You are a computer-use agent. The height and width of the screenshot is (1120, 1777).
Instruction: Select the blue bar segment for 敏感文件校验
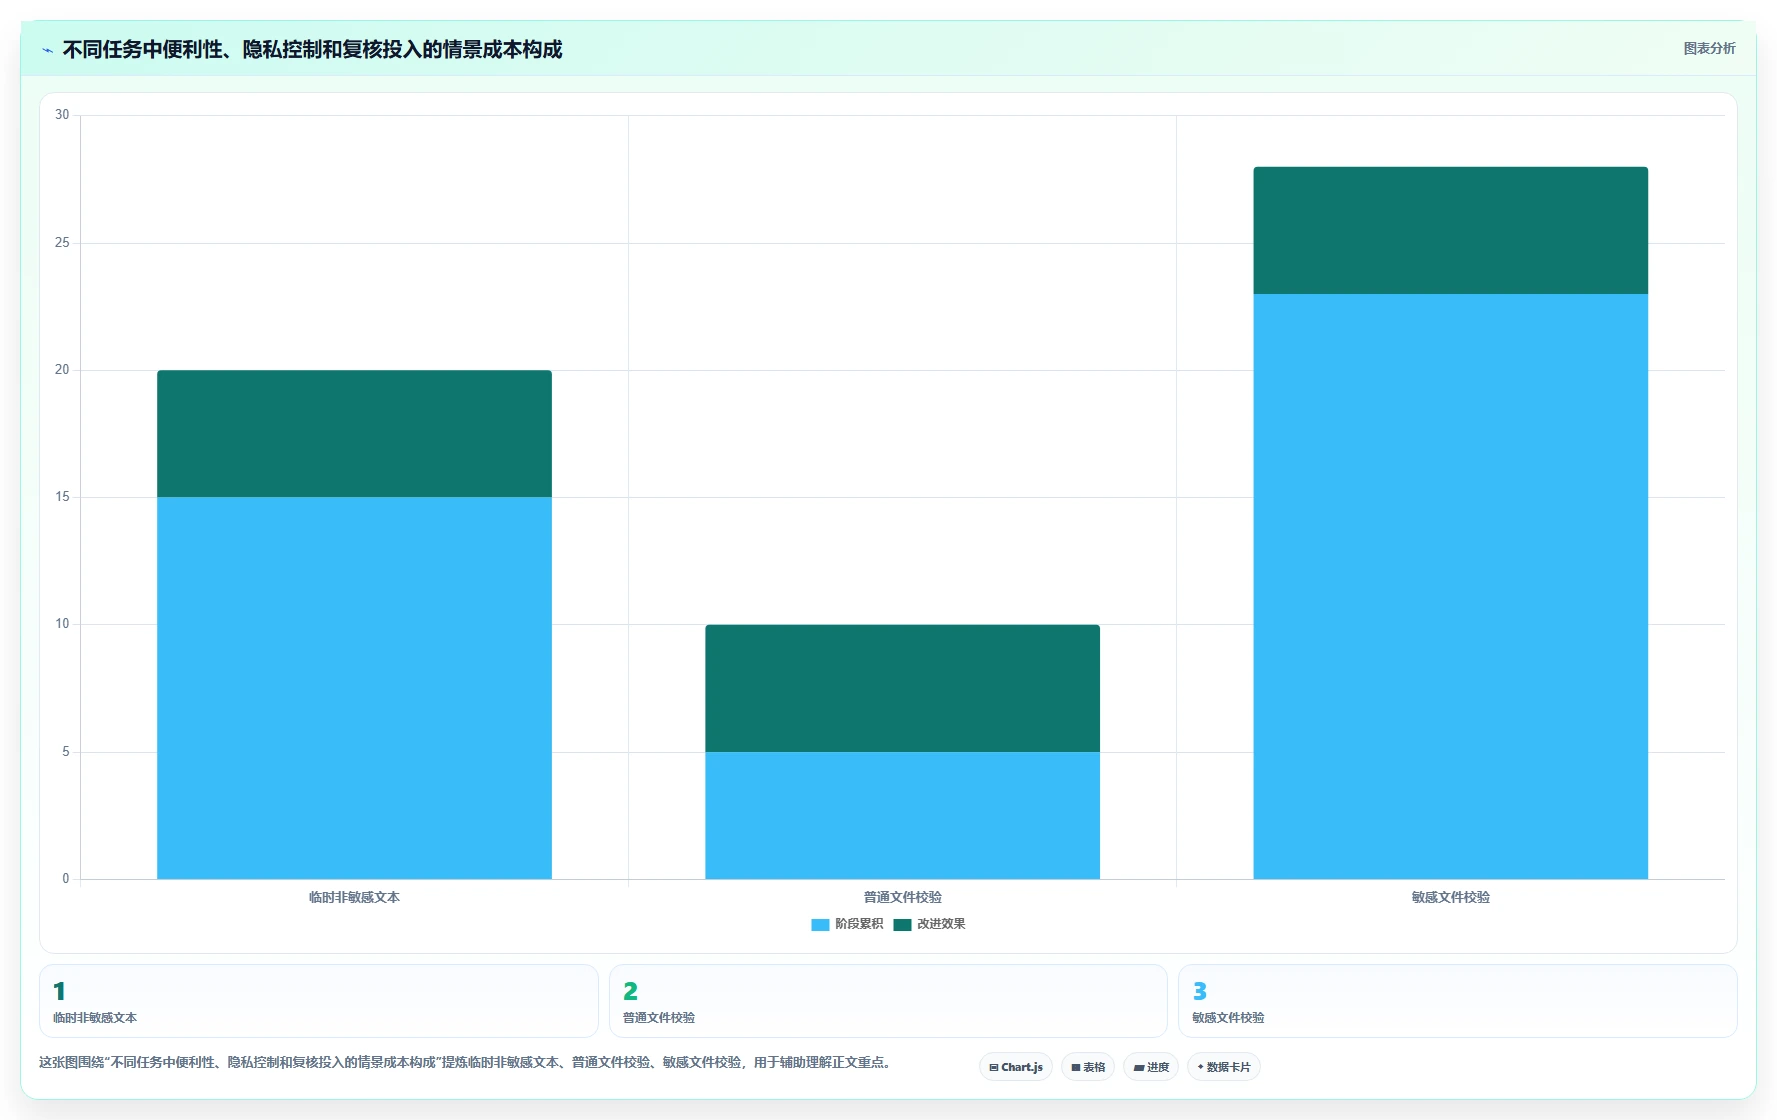1450,586
